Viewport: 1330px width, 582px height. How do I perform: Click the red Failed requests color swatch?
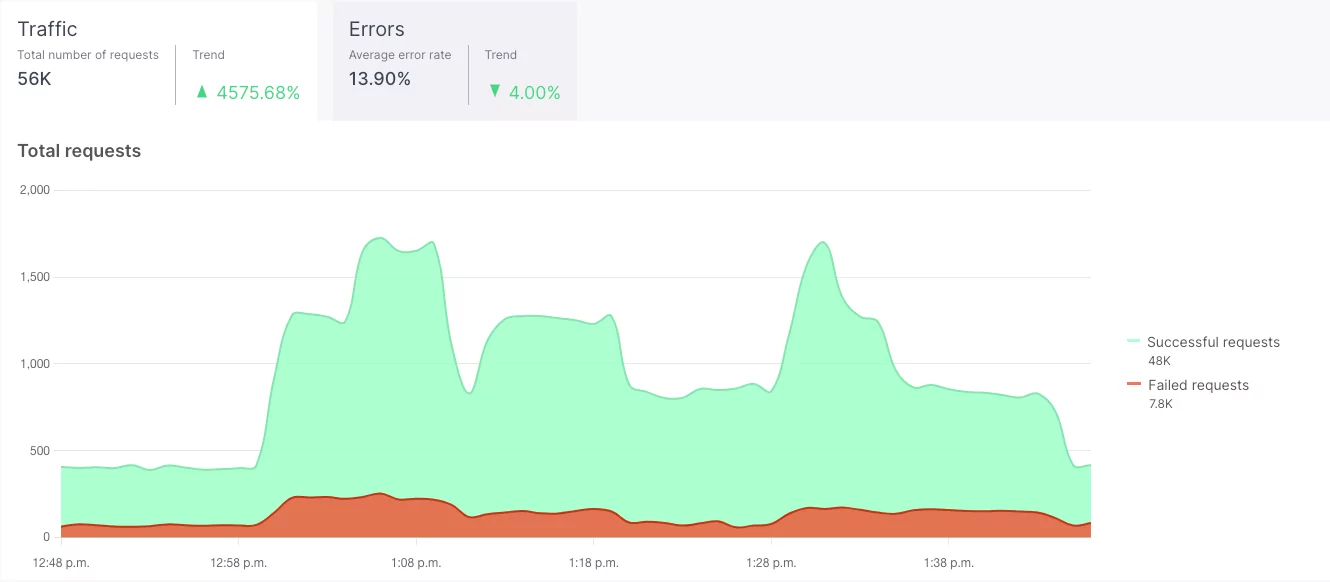1133,384
